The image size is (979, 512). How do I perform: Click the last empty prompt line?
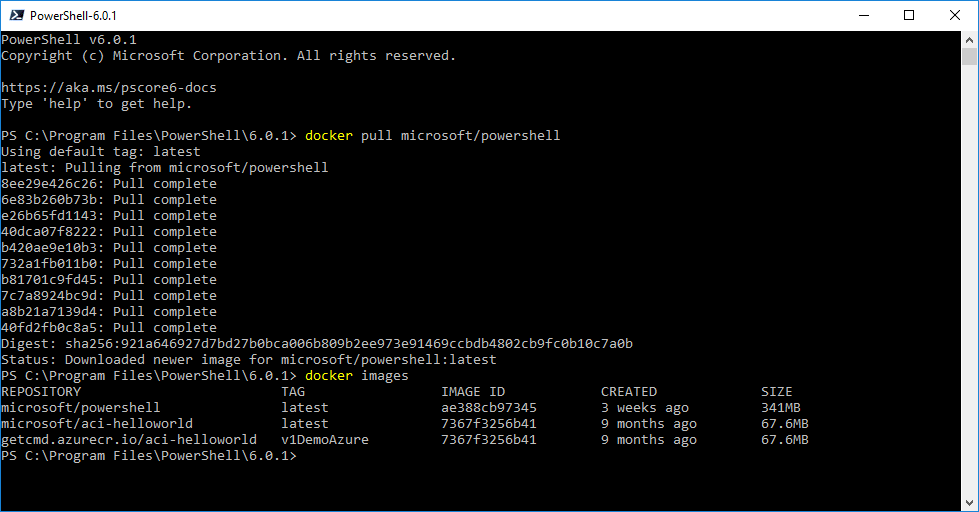(x=149, y=456)
